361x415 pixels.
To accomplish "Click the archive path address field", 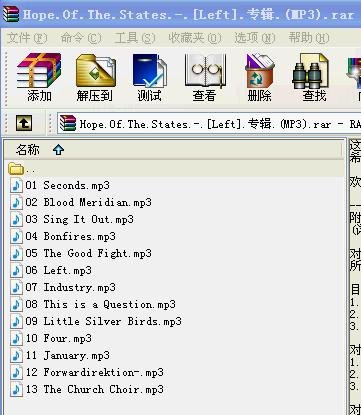I will coord(209,124).
